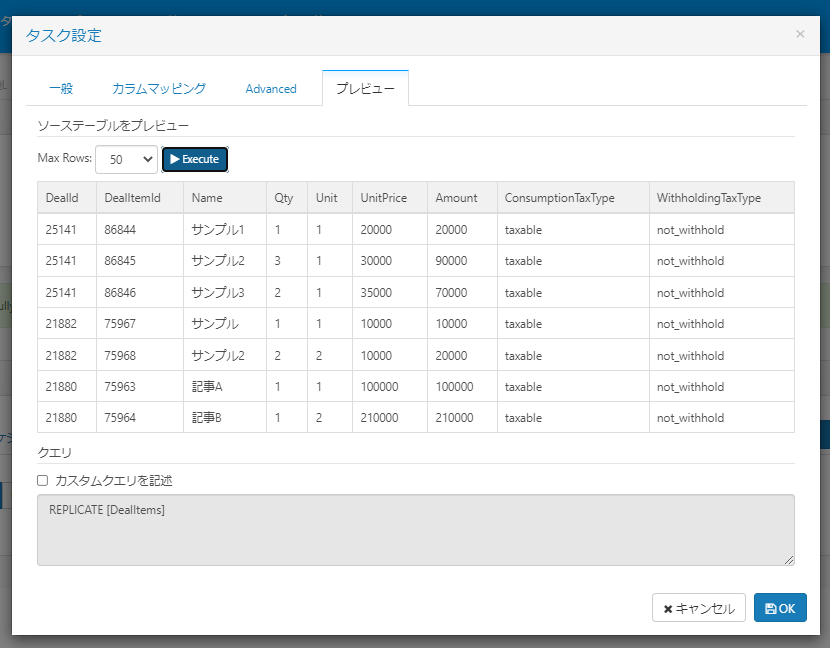Click the ConsumptionTaxType column header
The height and width of the screenshot is (648, 830).
coord(573,197)
